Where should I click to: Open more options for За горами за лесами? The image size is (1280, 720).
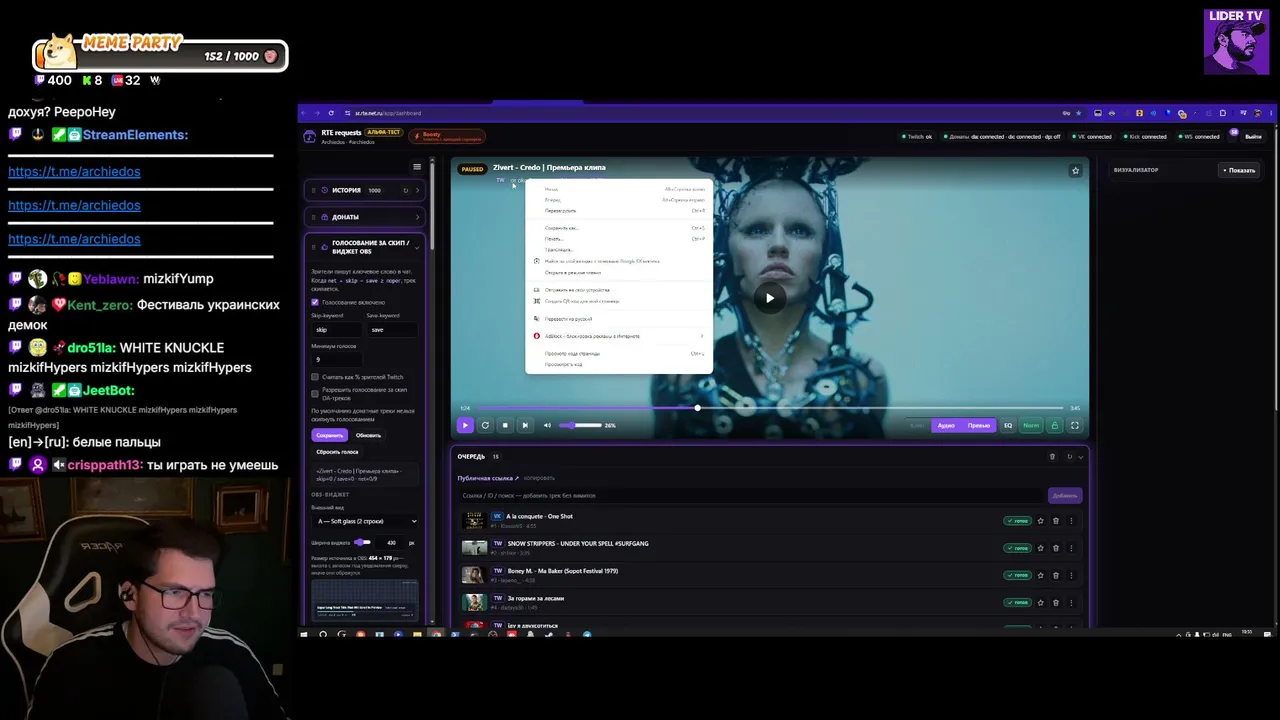coord(1071,602)
